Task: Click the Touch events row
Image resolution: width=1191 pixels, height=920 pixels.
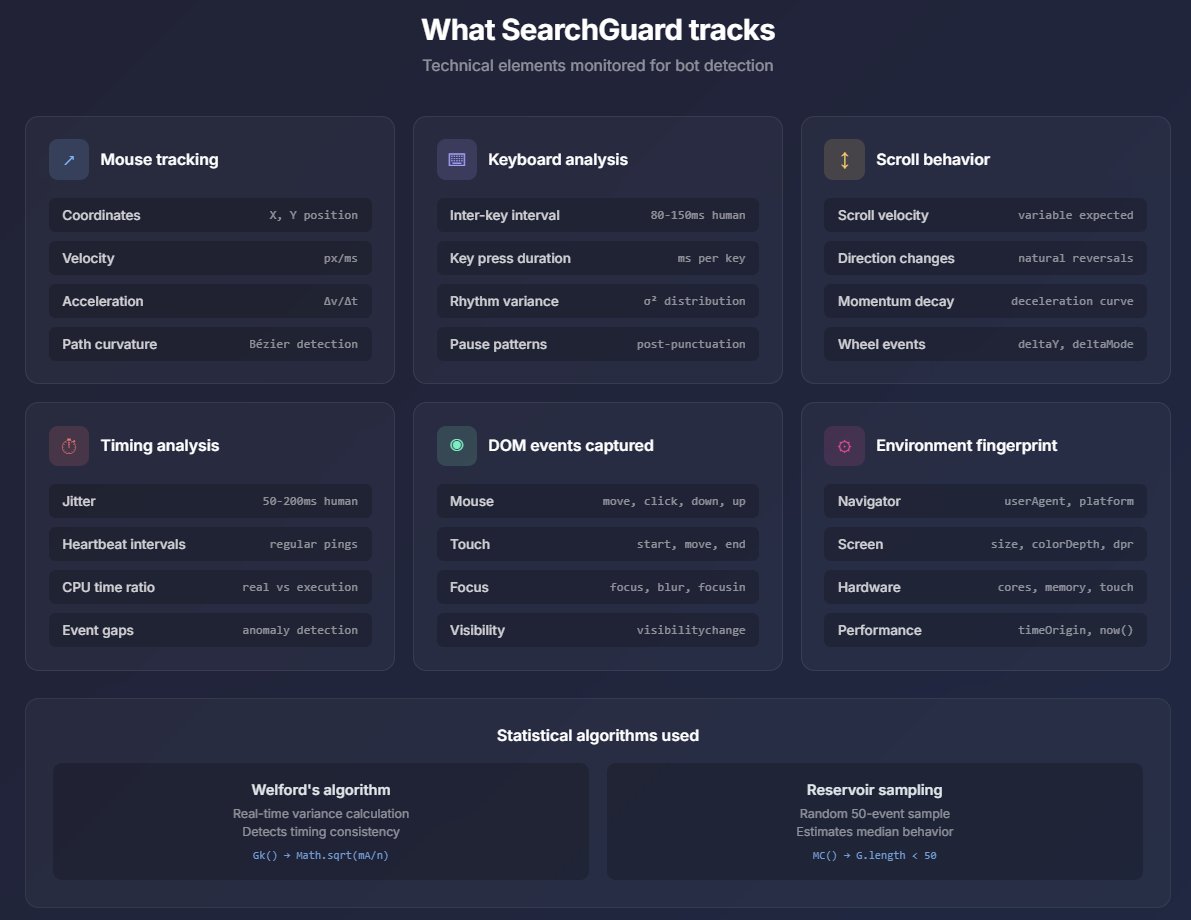Action: (x=598, y=544)
